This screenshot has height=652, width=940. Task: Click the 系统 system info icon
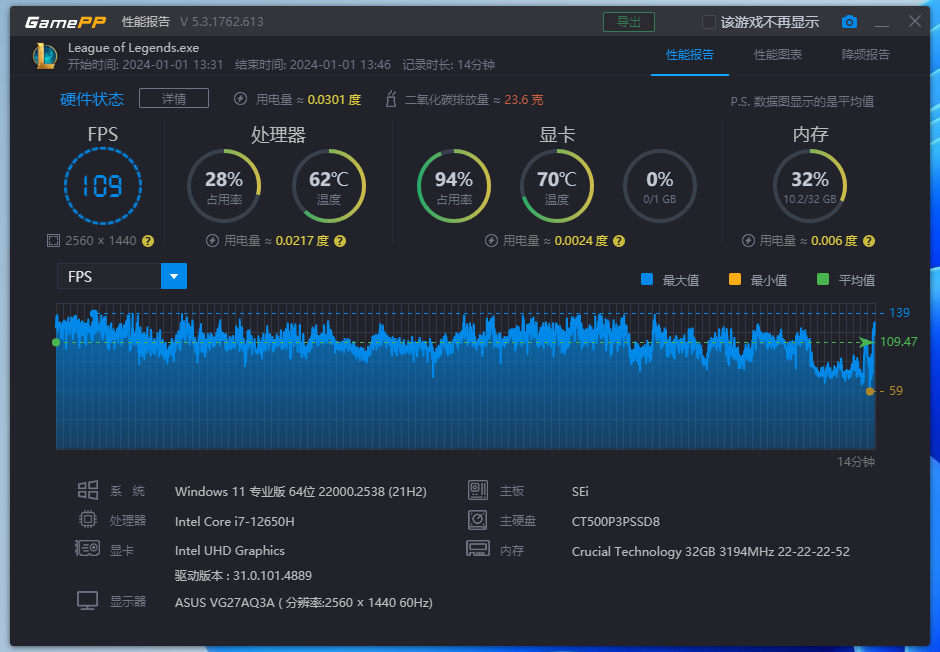(88, 491)
